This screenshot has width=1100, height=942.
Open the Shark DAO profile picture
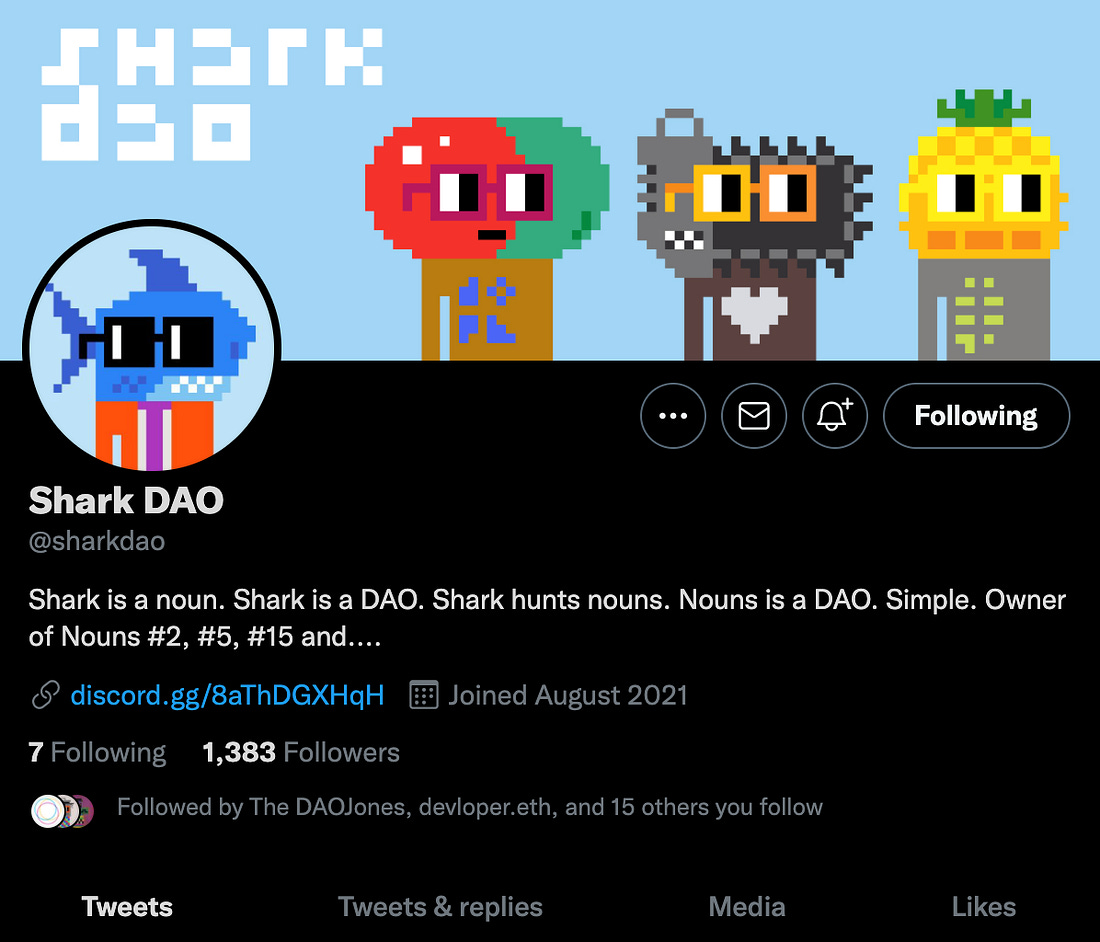(x=152, y=349)
